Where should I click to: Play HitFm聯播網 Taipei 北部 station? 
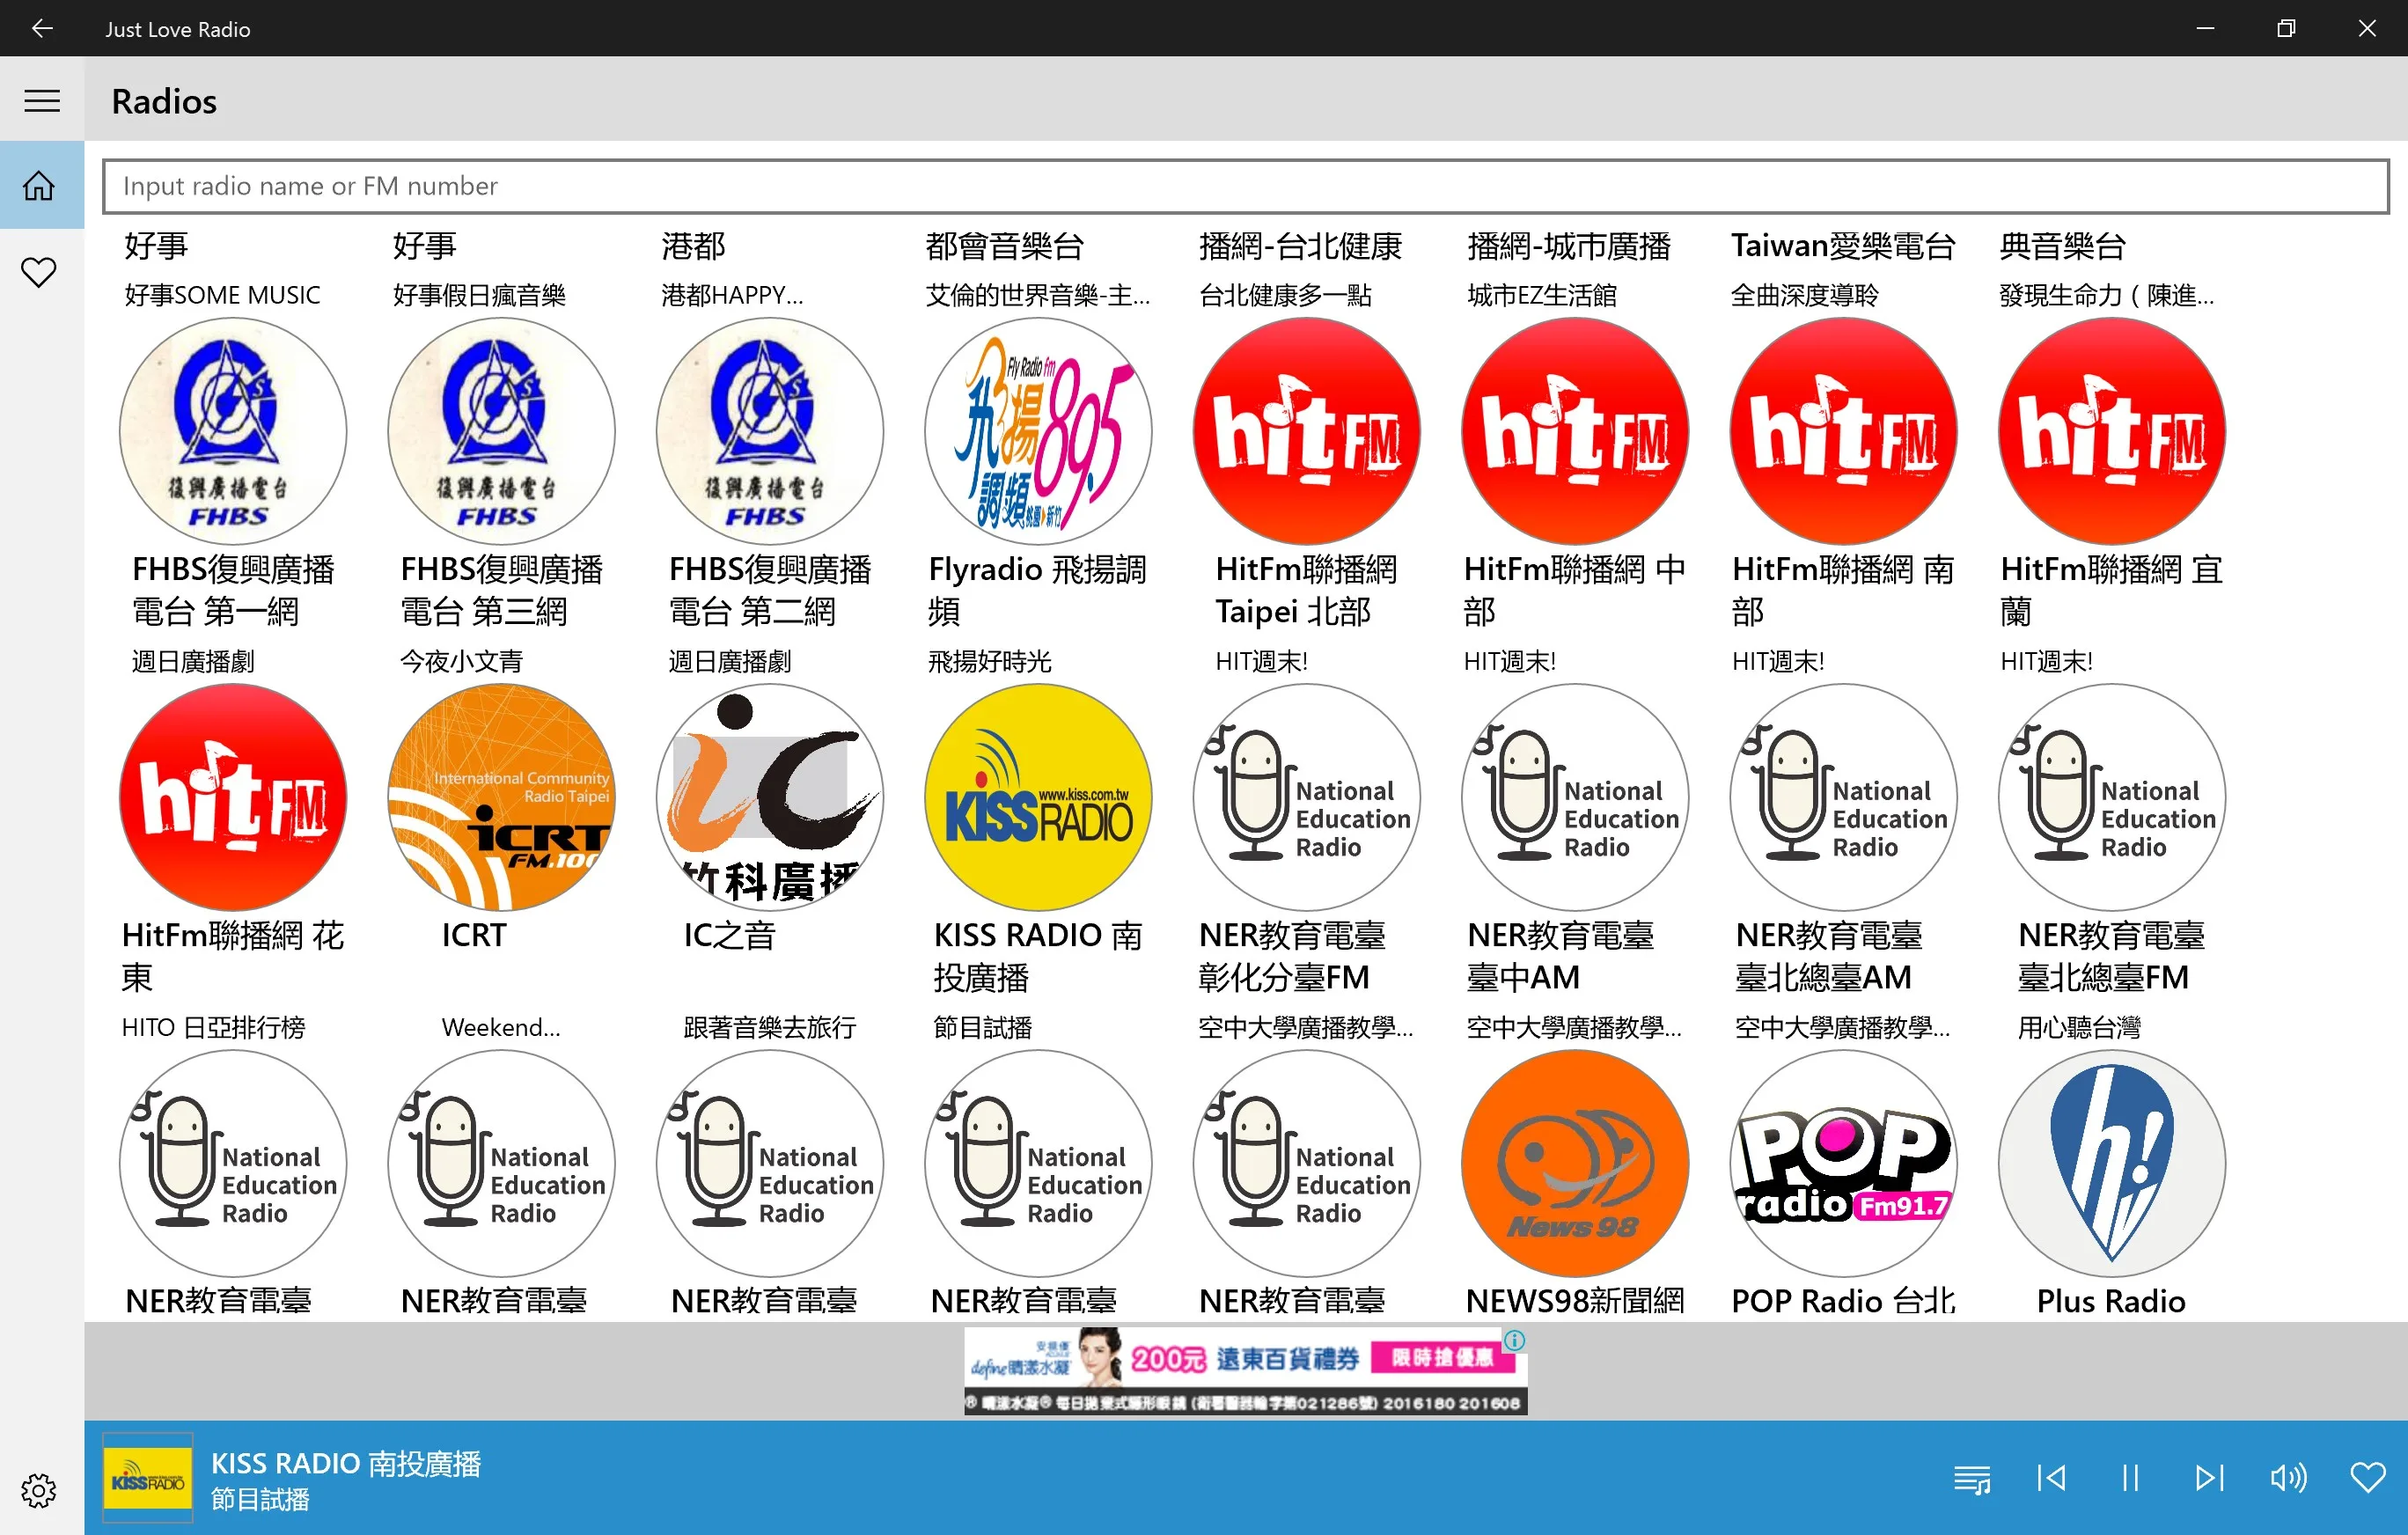[x=1306, y=431]
